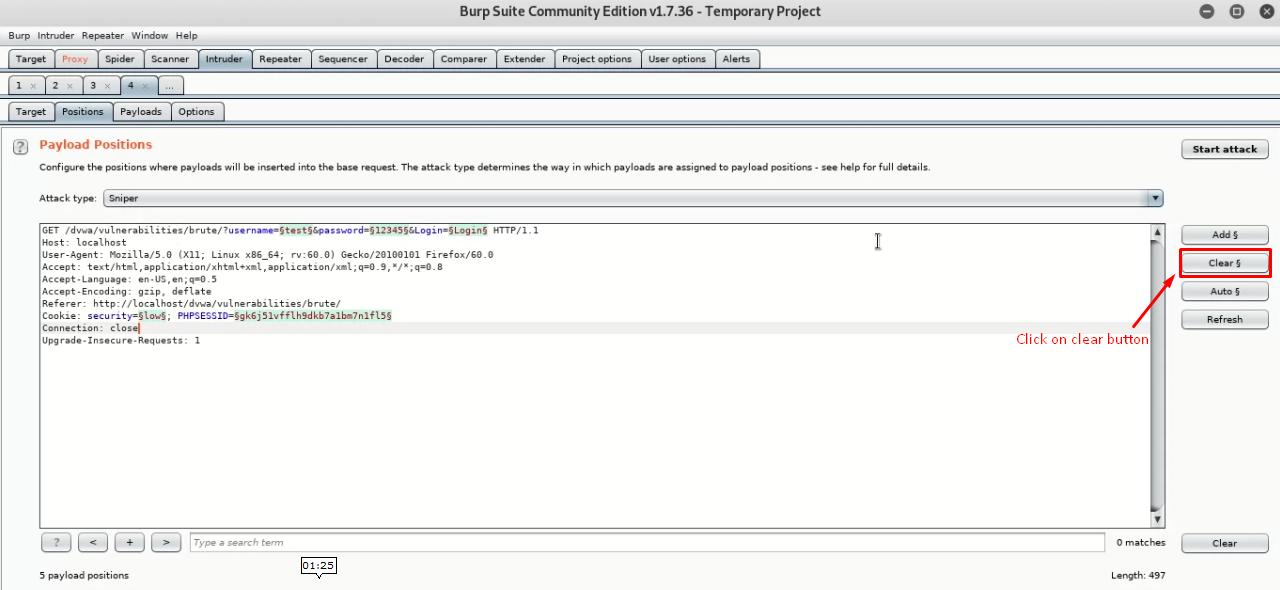Image resolution: width=1280 pixels, height=590 pixels.
Task: Click the down arrow of the vertical scrollbar
Action: tap(1157, 518)
